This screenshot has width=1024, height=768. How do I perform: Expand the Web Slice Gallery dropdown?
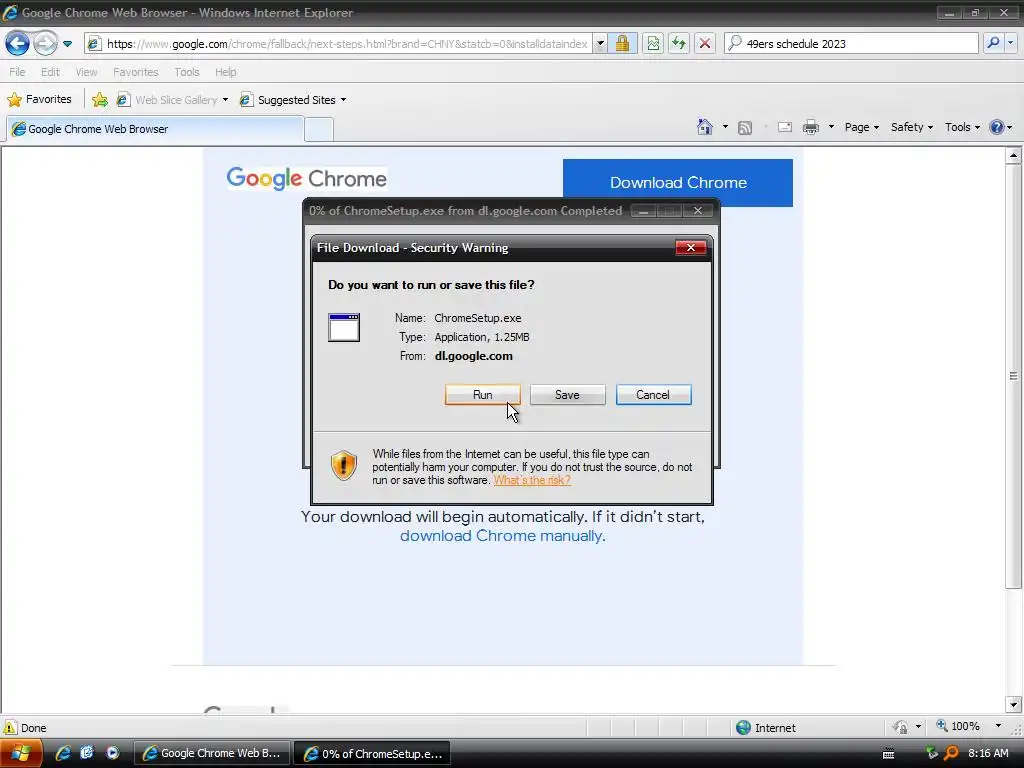[225, 100]
